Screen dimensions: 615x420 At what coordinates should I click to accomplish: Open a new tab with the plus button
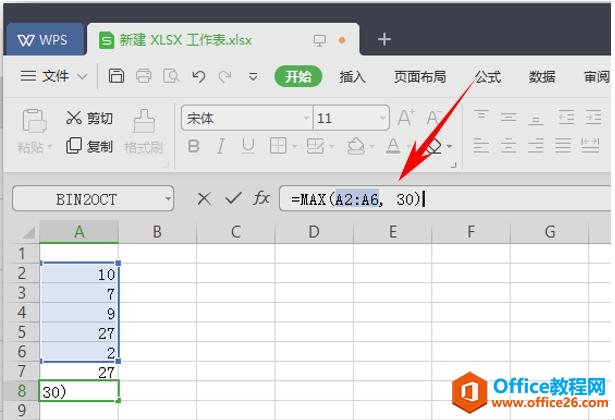tap(384, 39)
